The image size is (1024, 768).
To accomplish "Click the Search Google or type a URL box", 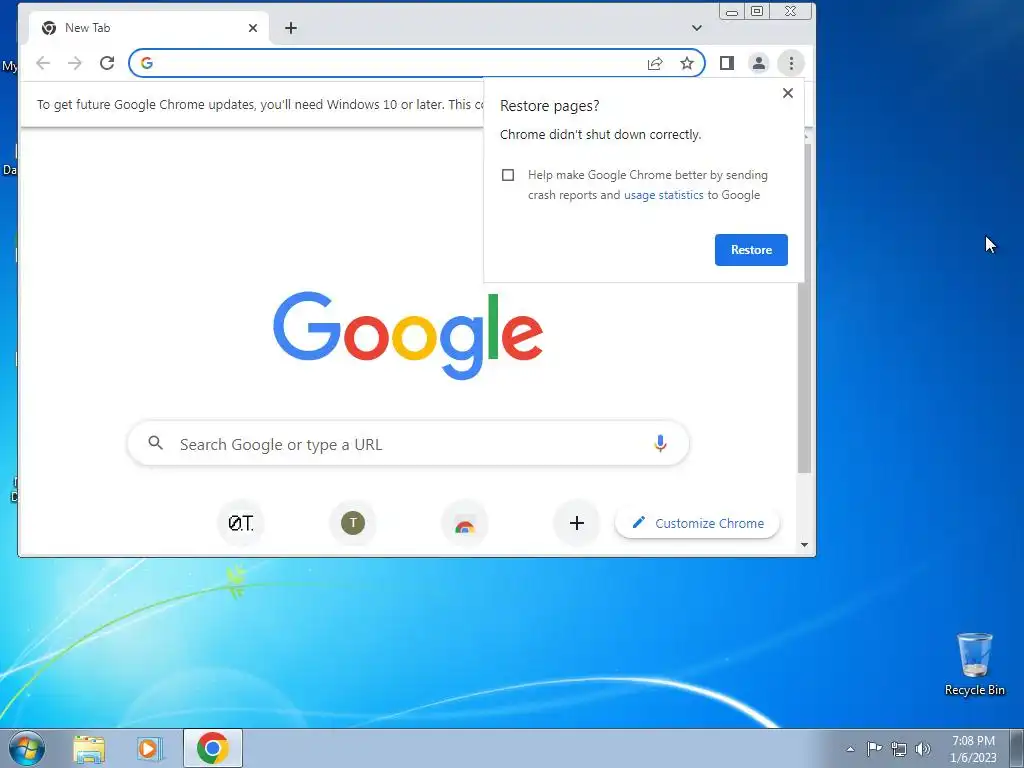I will [408, 444].
